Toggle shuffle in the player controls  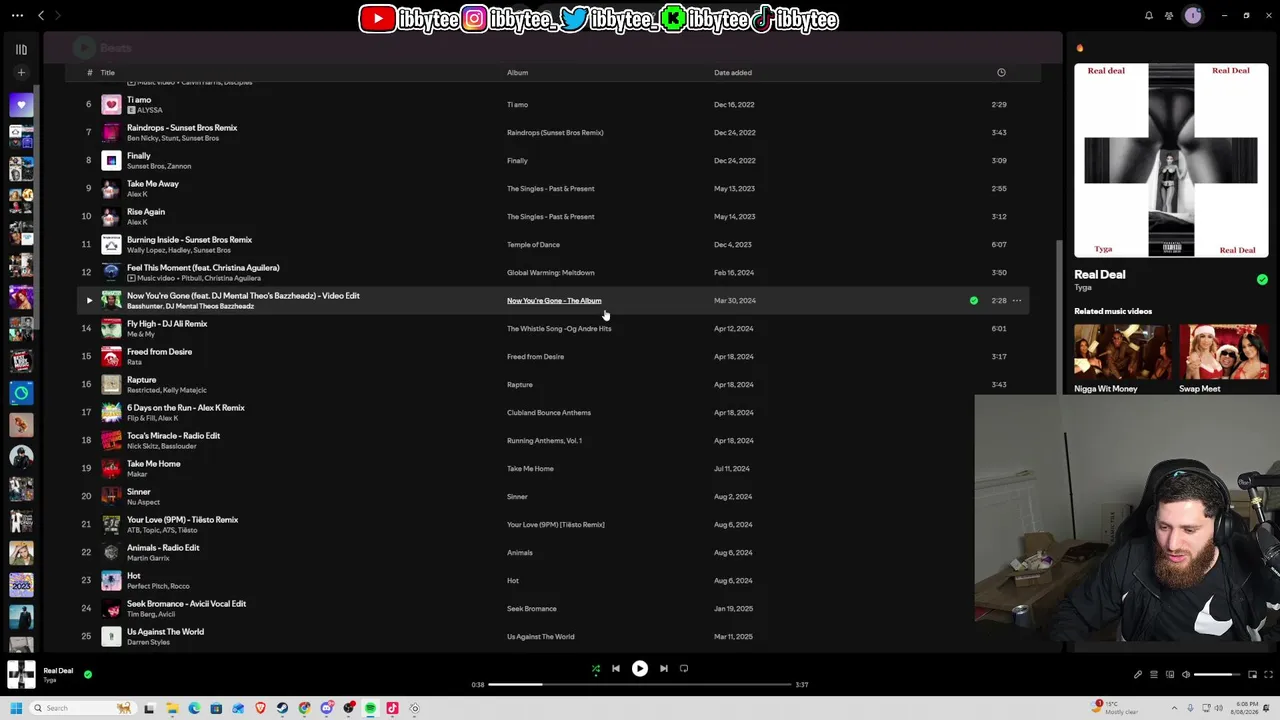[596, 669]
